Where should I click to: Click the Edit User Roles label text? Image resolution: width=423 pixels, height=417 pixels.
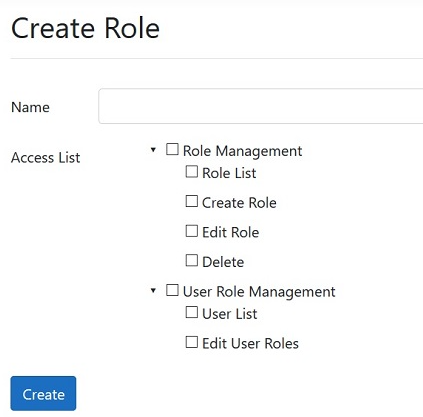click(250, 343)
